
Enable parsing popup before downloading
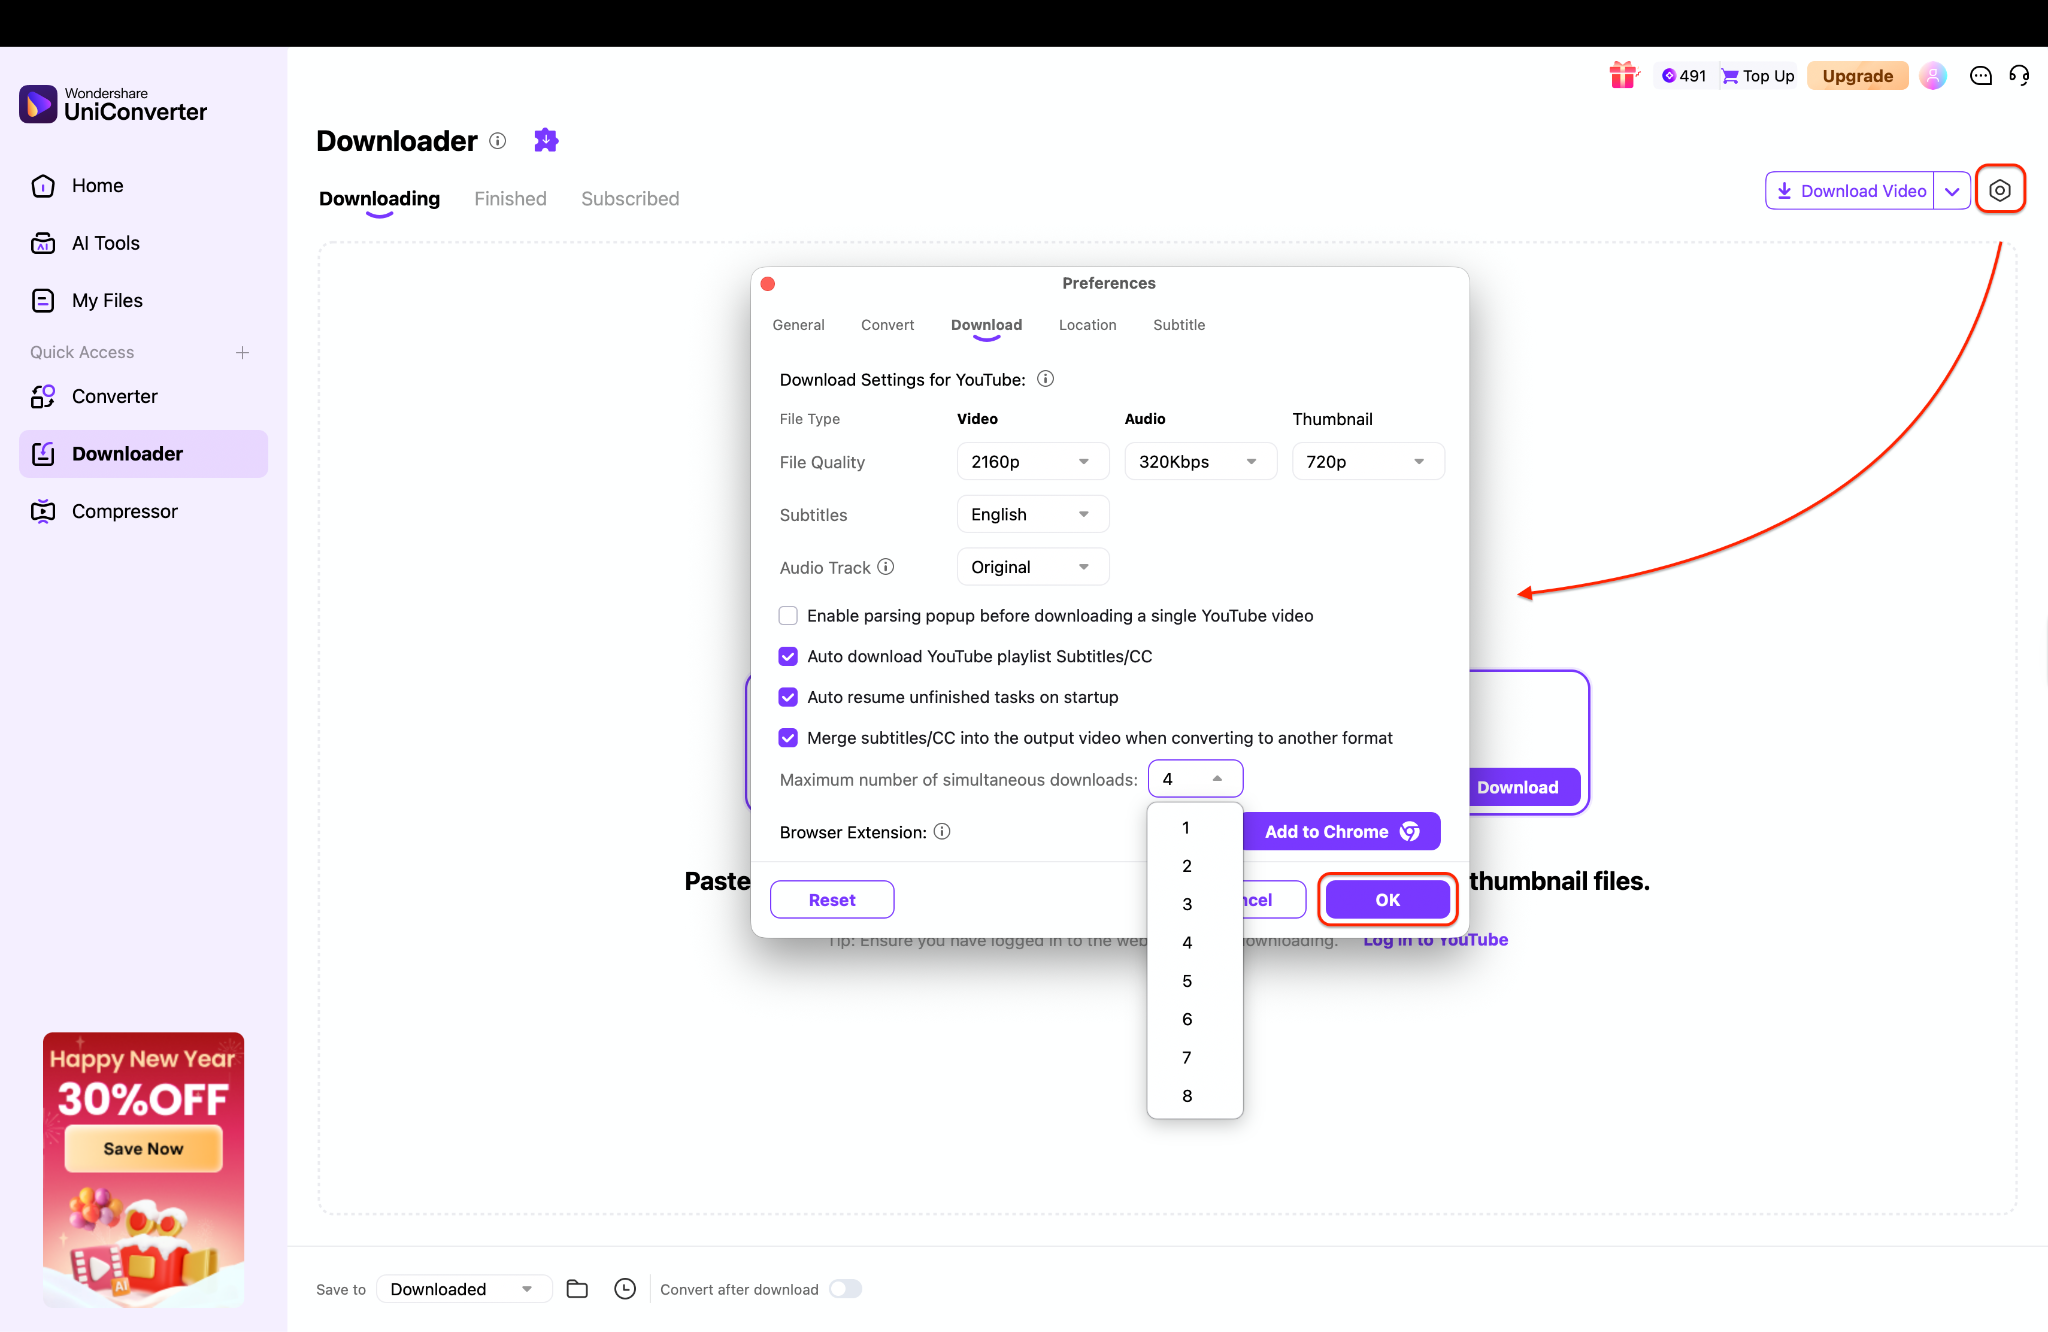788,615
